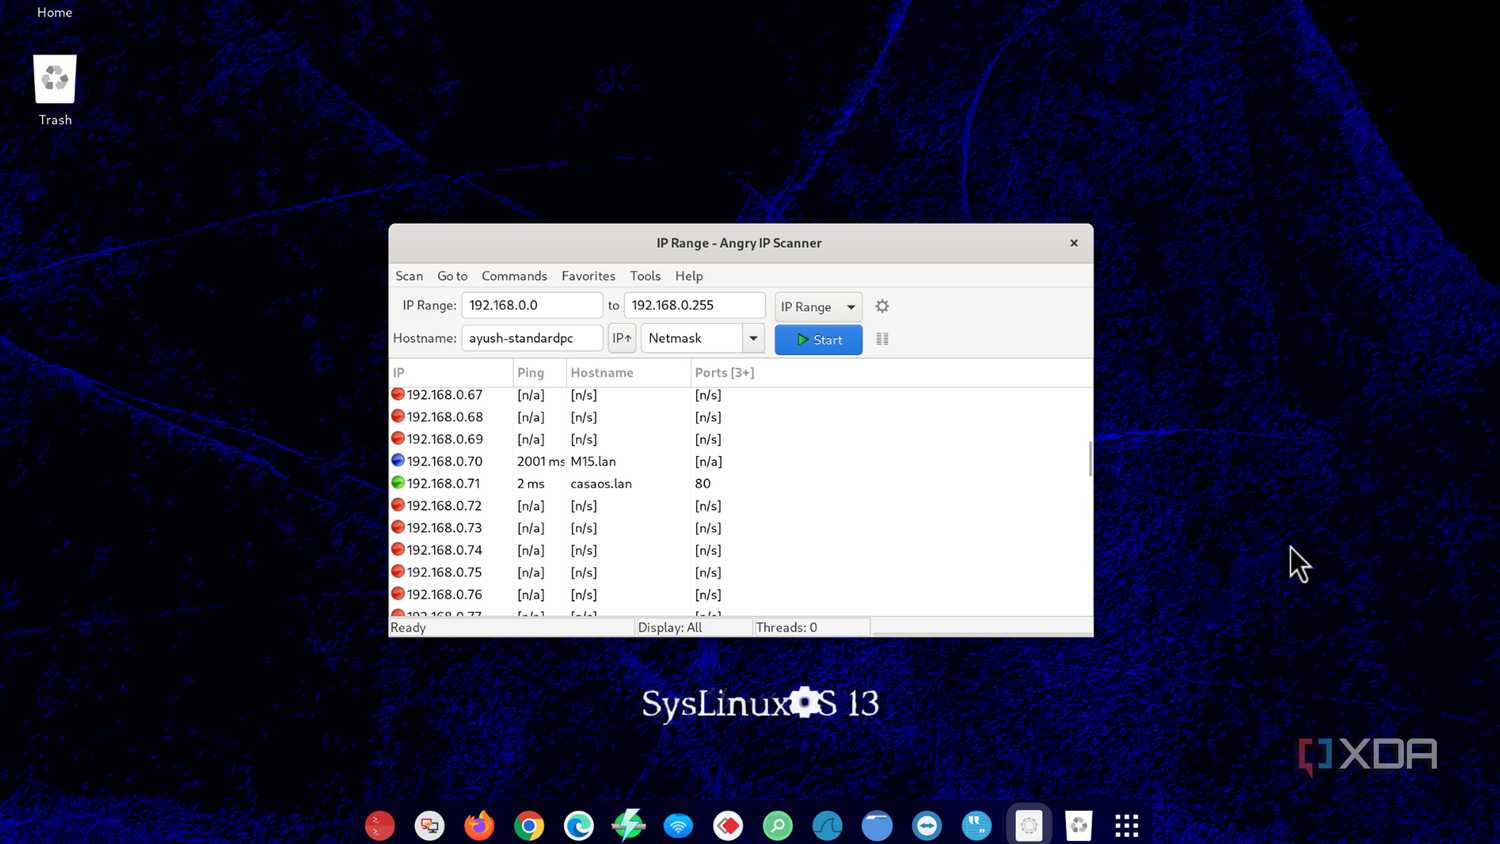The image size is (1500, 844).
Task: Sort results by the Ports [3+] column header
Action: click(724, 372)
